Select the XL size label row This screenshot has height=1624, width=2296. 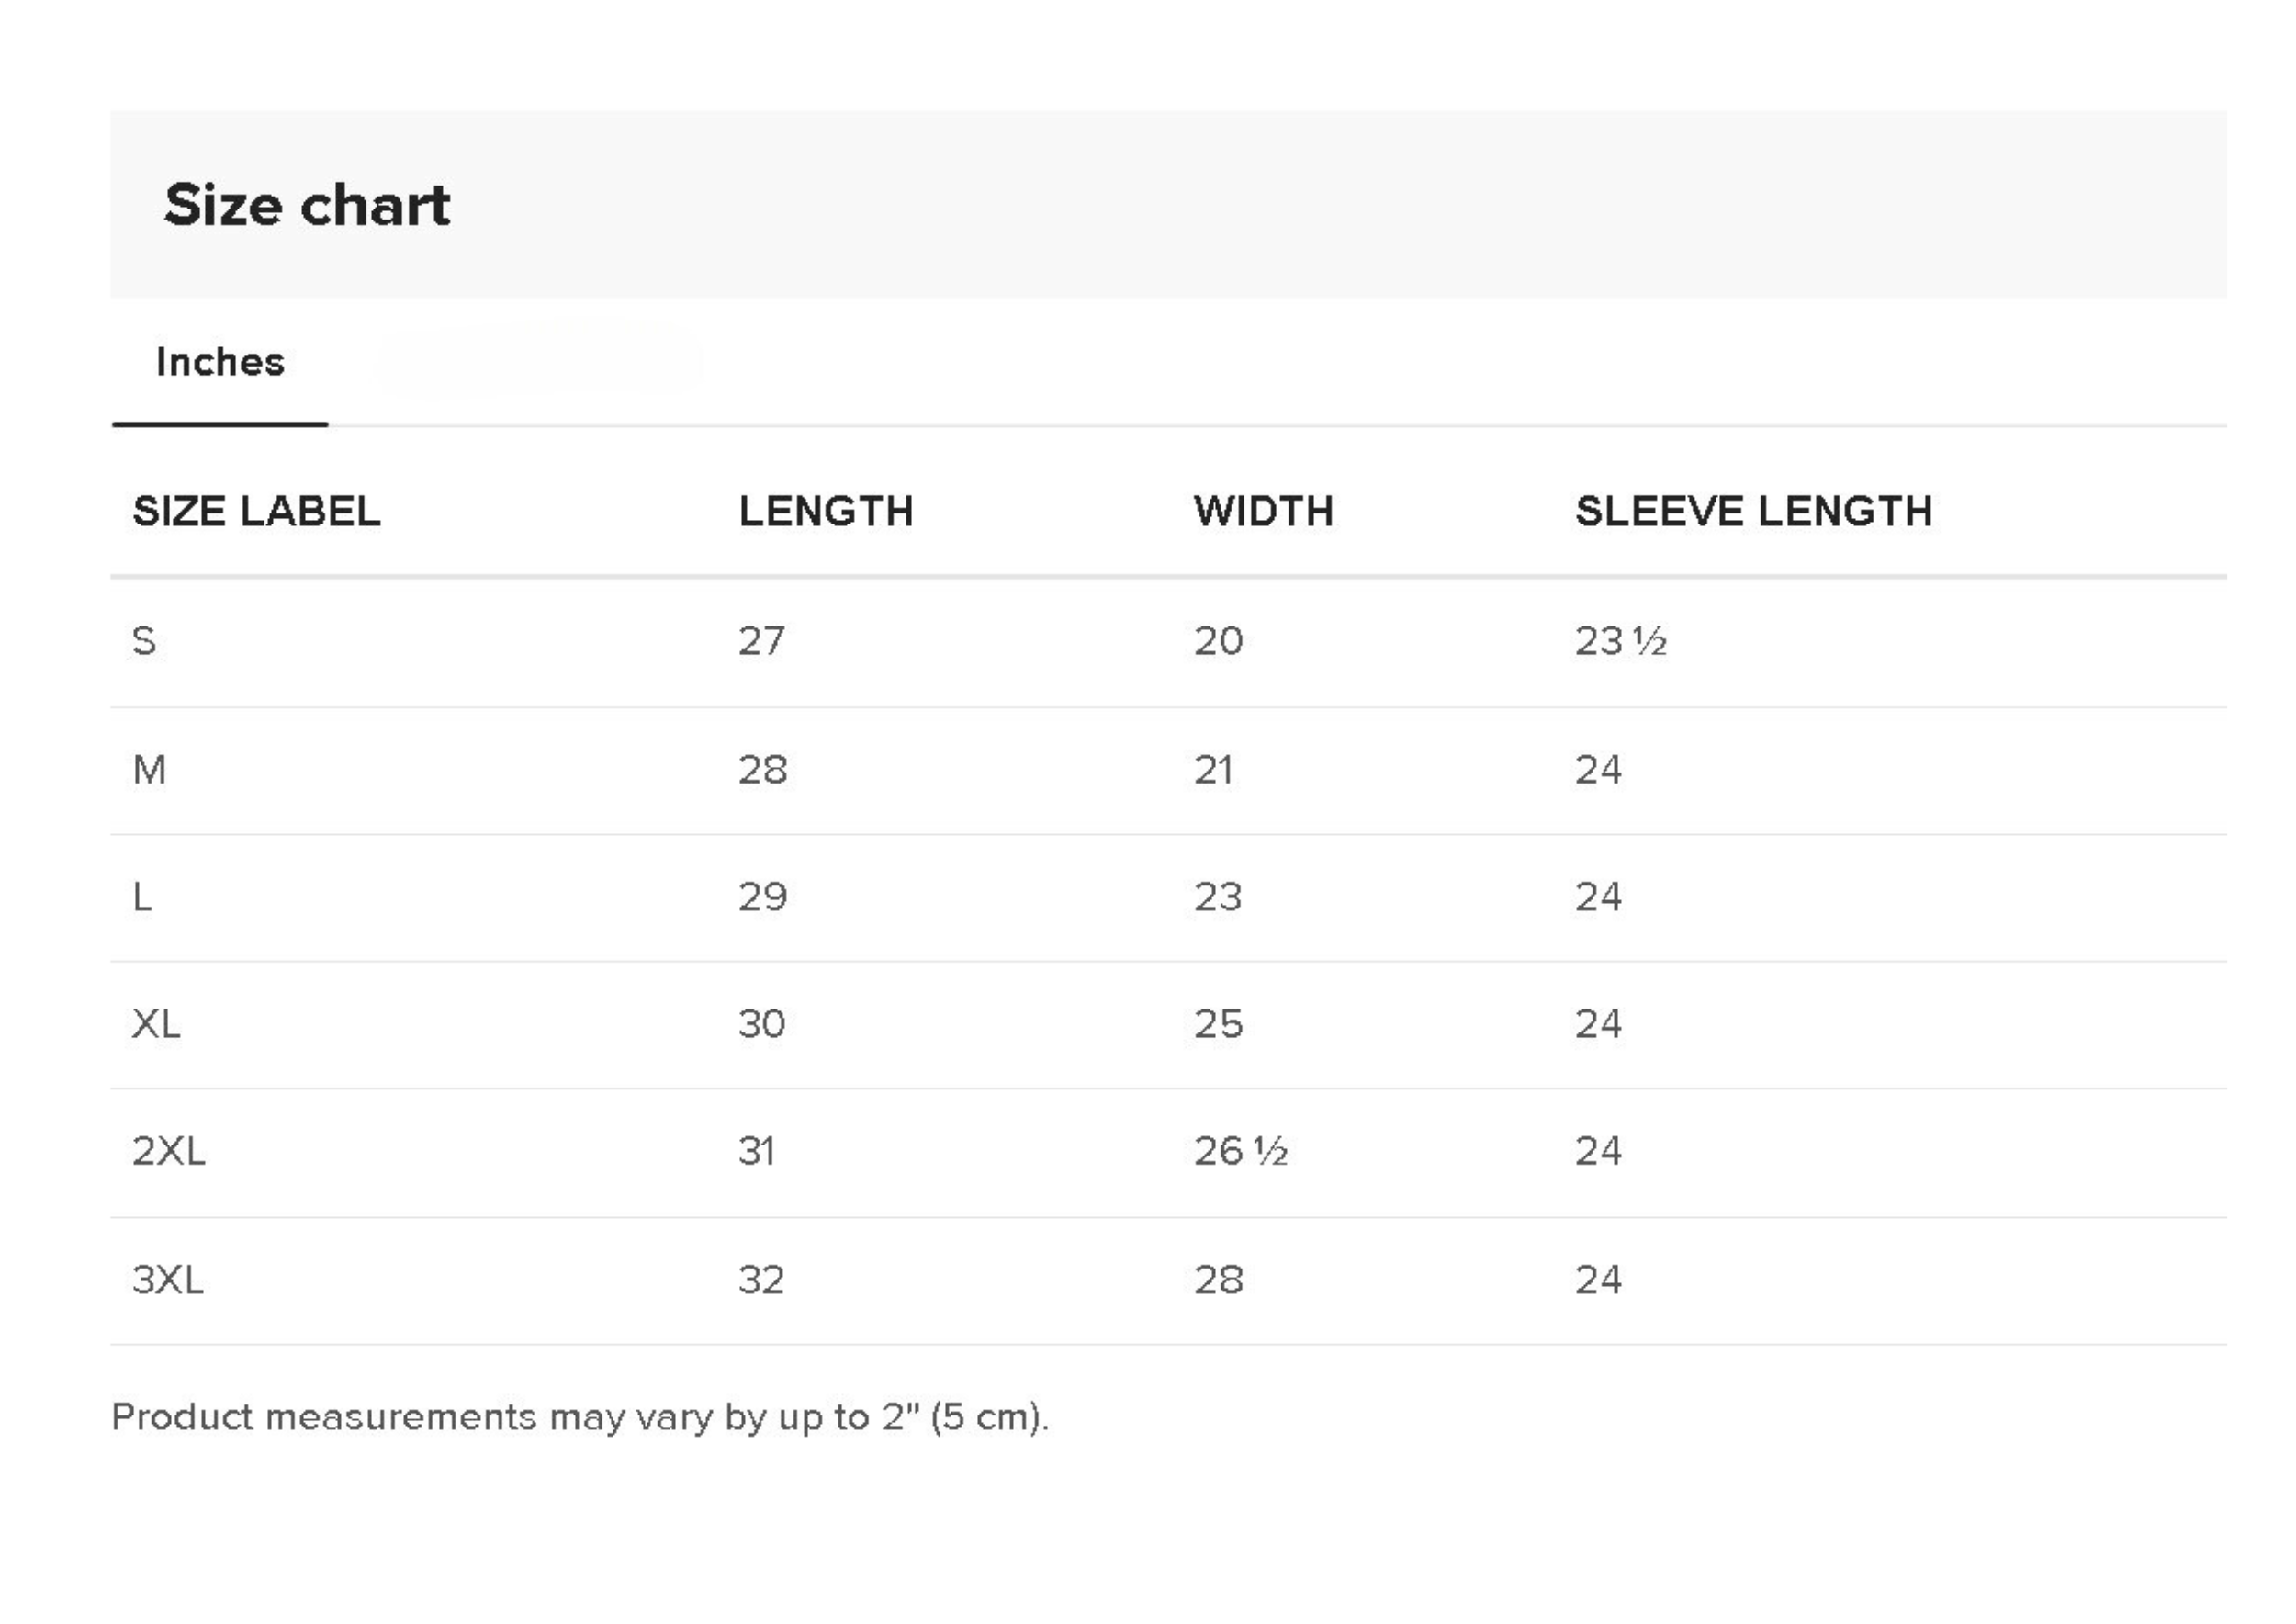coord(156,1024)
